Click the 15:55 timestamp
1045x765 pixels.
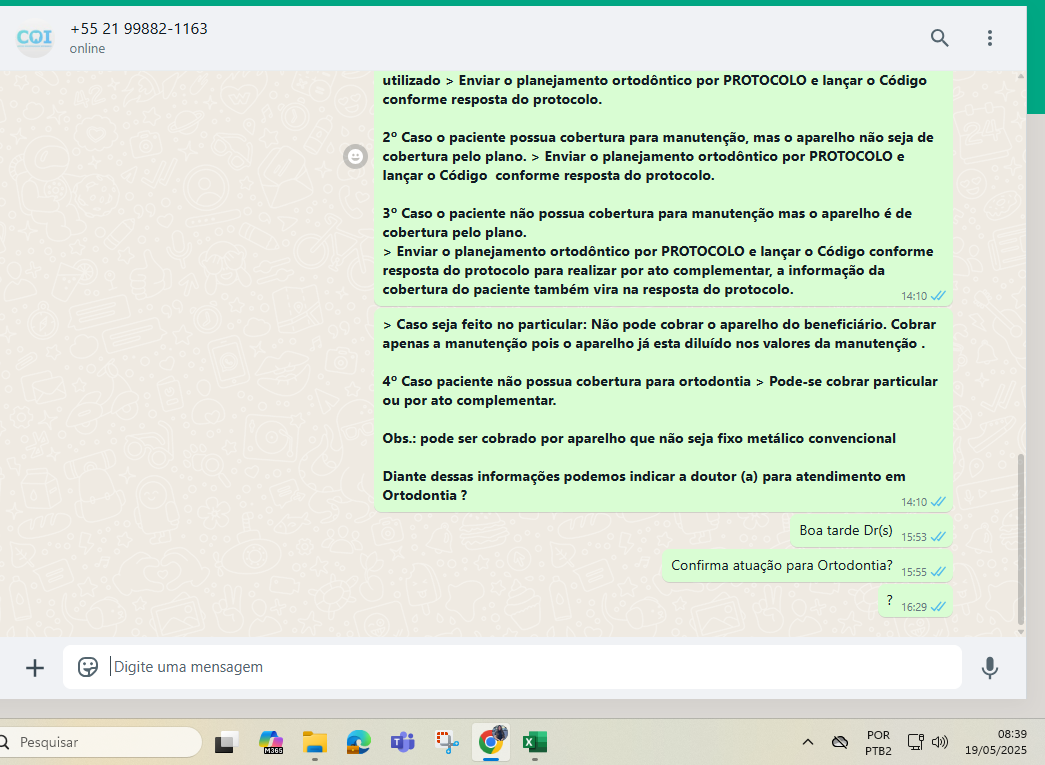coord(914,572)
